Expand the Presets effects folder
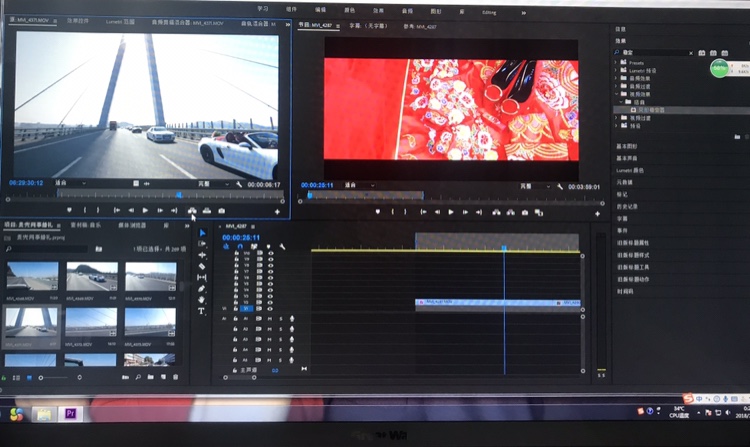 click(x=616, y=62)
